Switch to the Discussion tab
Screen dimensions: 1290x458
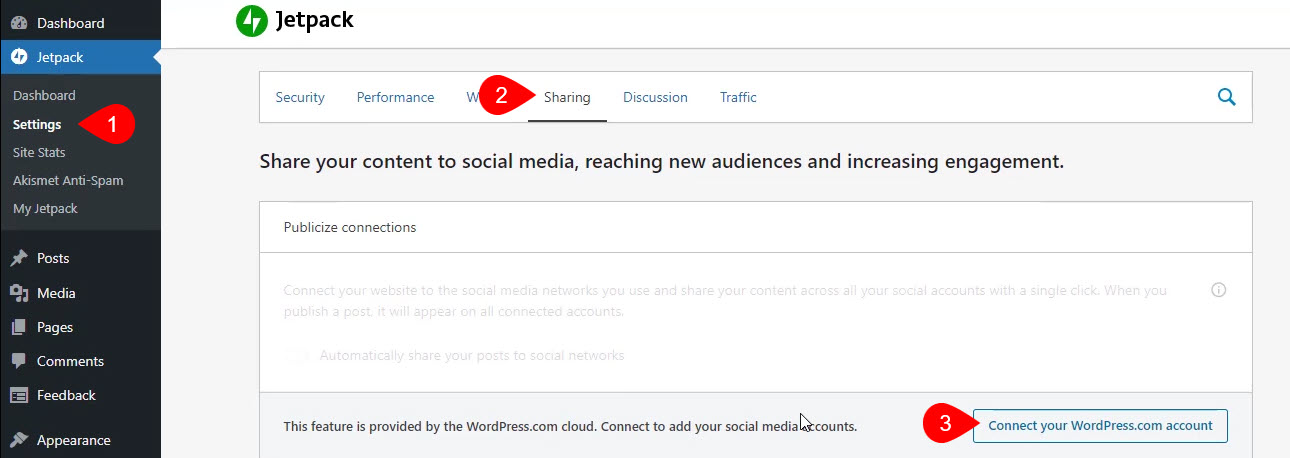[x=655, y=97]
